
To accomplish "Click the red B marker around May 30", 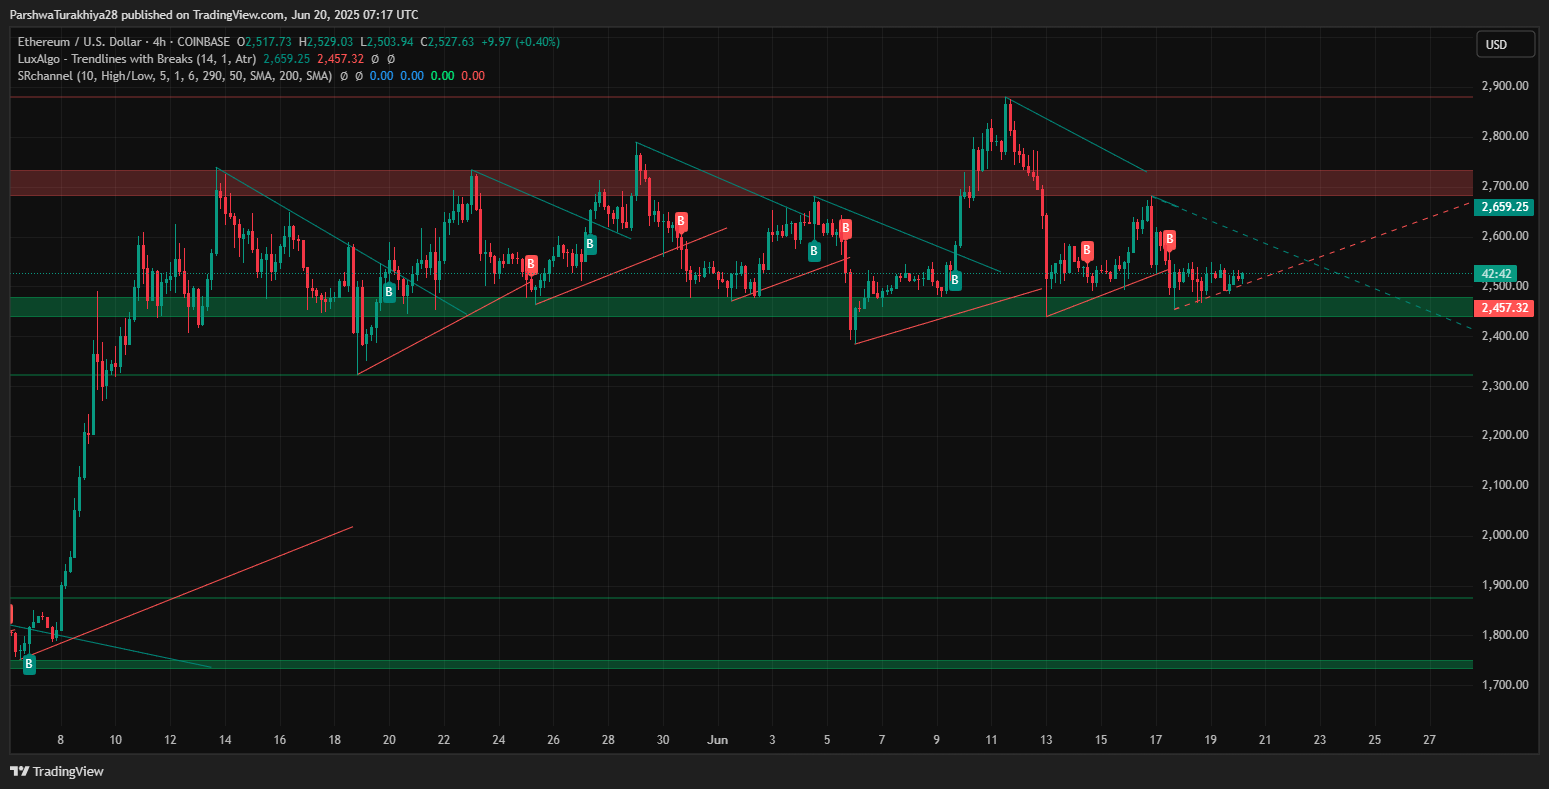I will 681,221.
